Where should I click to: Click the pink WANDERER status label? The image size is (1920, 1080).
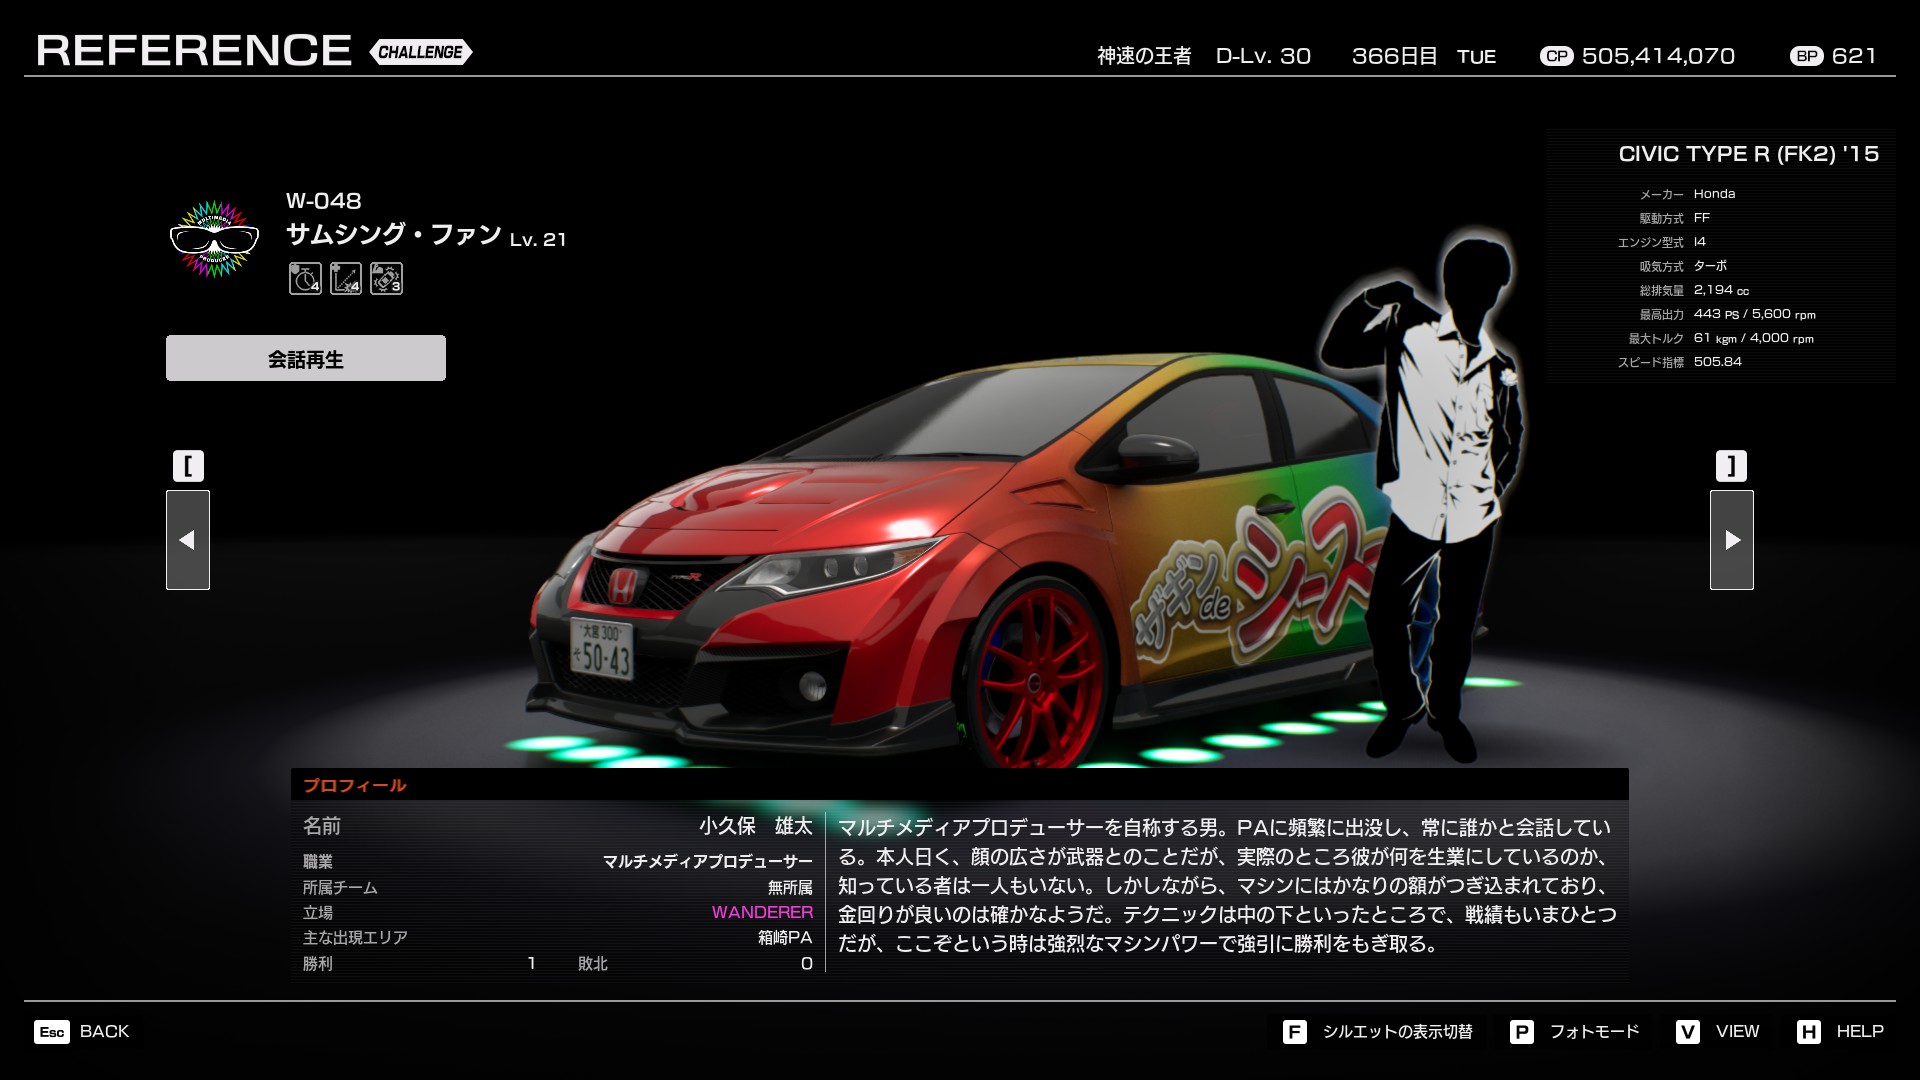(762, 912)
